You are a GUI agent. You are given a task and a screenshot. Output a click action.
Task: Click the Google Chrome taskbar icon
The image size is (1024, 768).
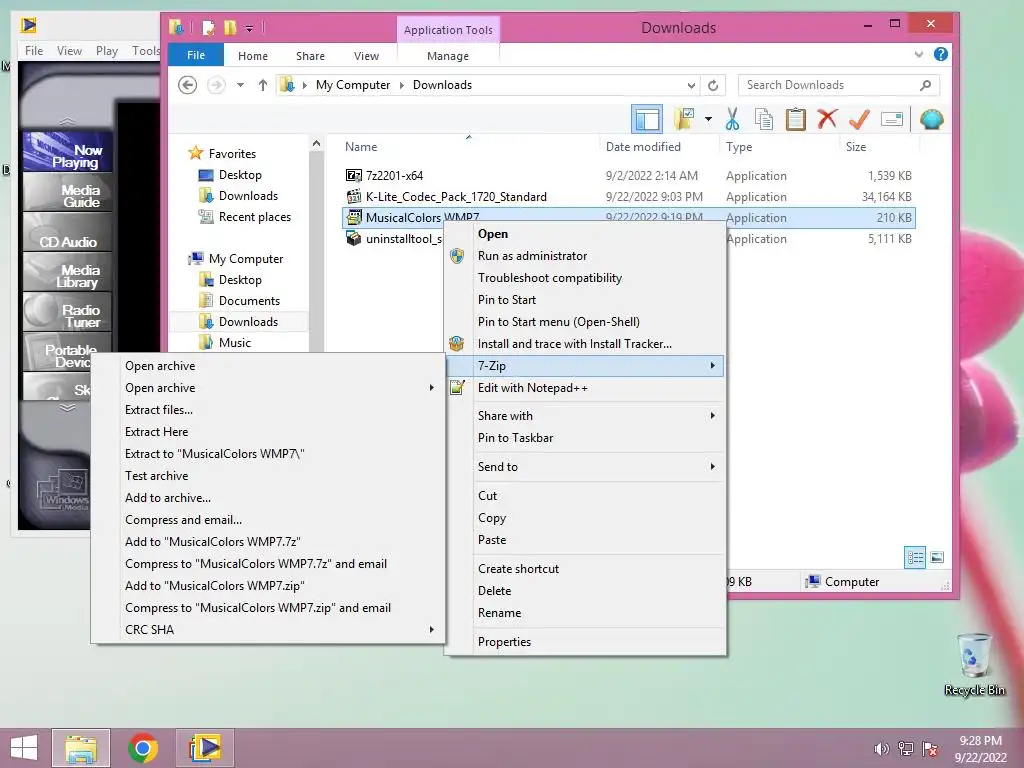click(x=143, y=748)
